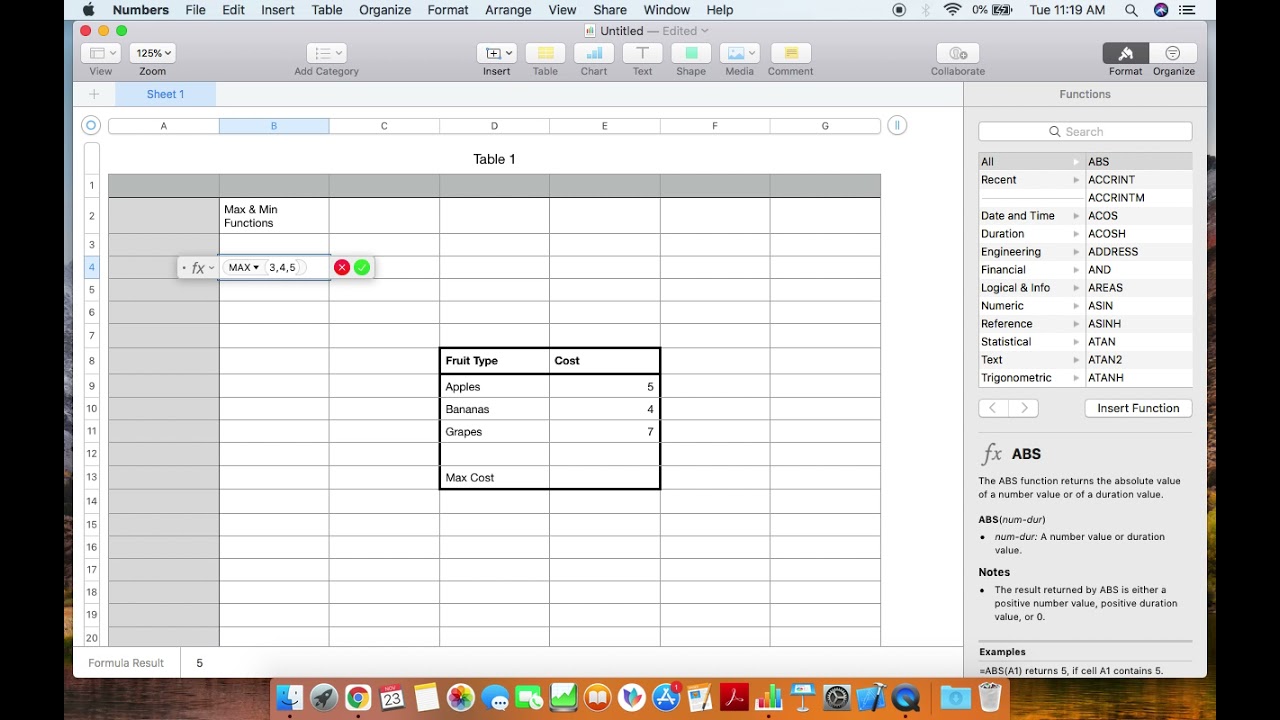Go forward with the functions right arrow

click(1023, 408)
